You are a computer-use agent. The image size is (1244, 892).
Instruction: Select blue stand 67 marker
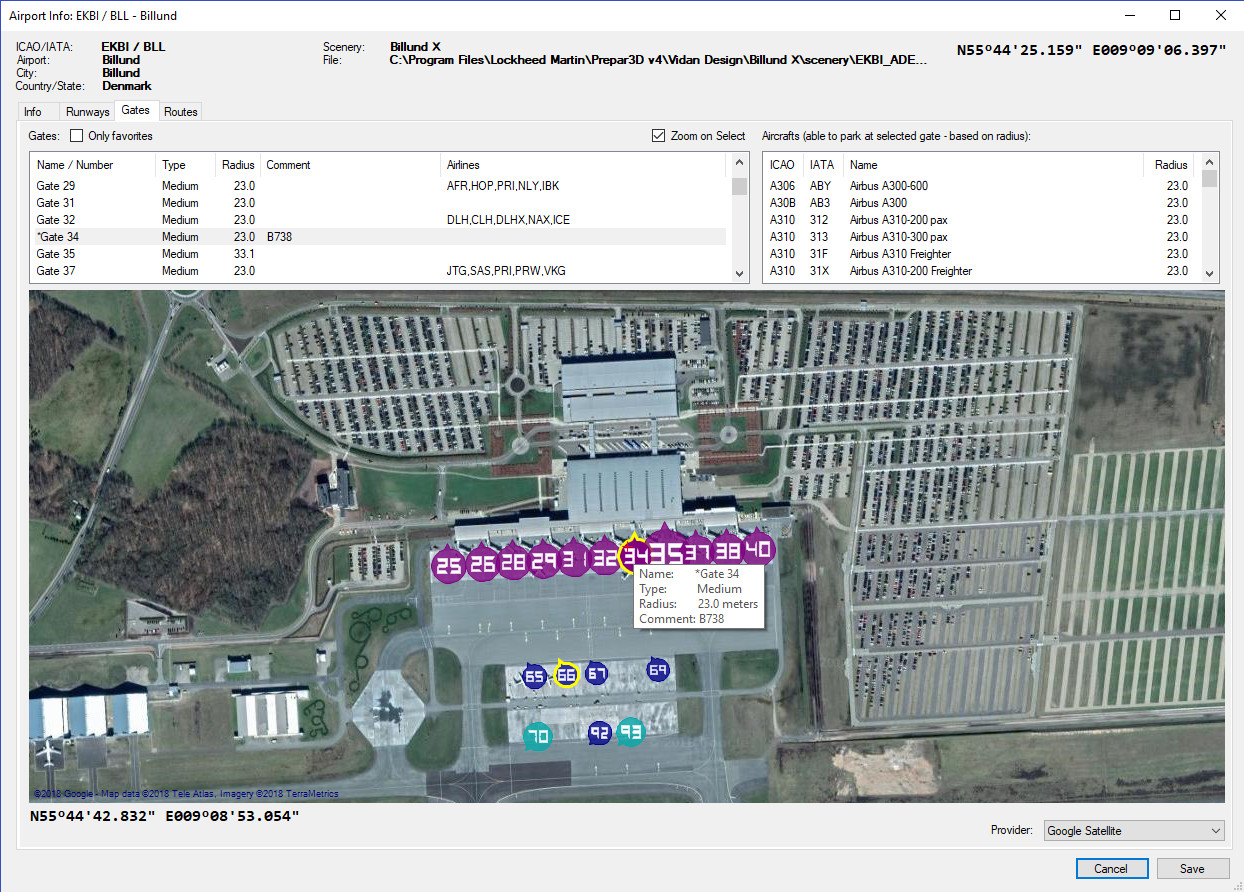[x=596, y=673]
